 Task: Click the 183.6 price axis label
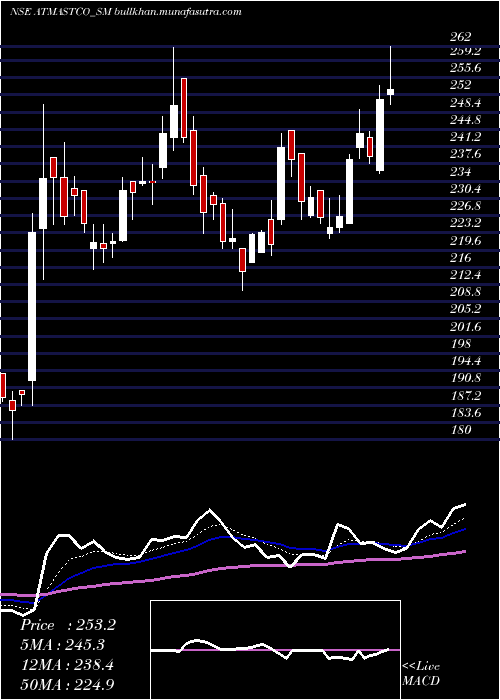[466, 413]
